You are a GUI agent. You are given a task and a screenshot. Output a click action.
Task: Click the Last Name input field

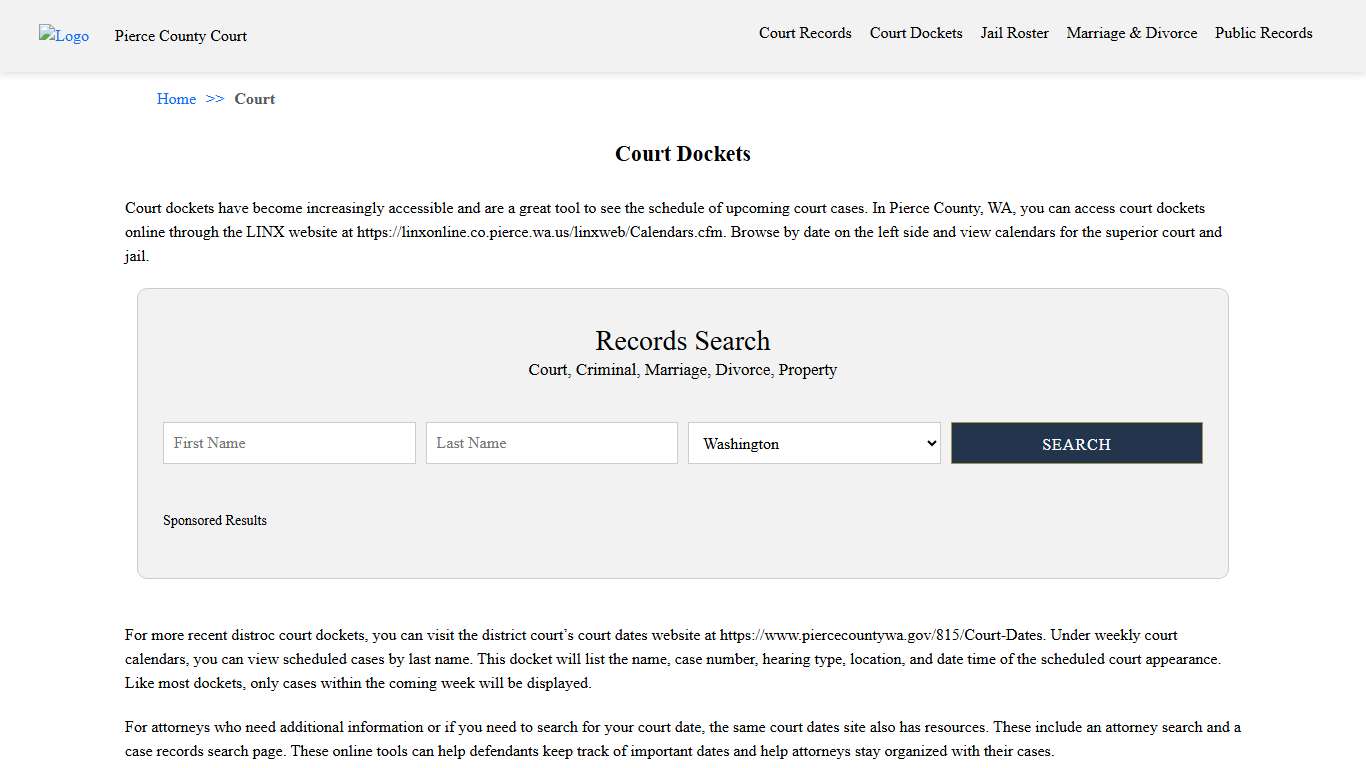point(551,443)
